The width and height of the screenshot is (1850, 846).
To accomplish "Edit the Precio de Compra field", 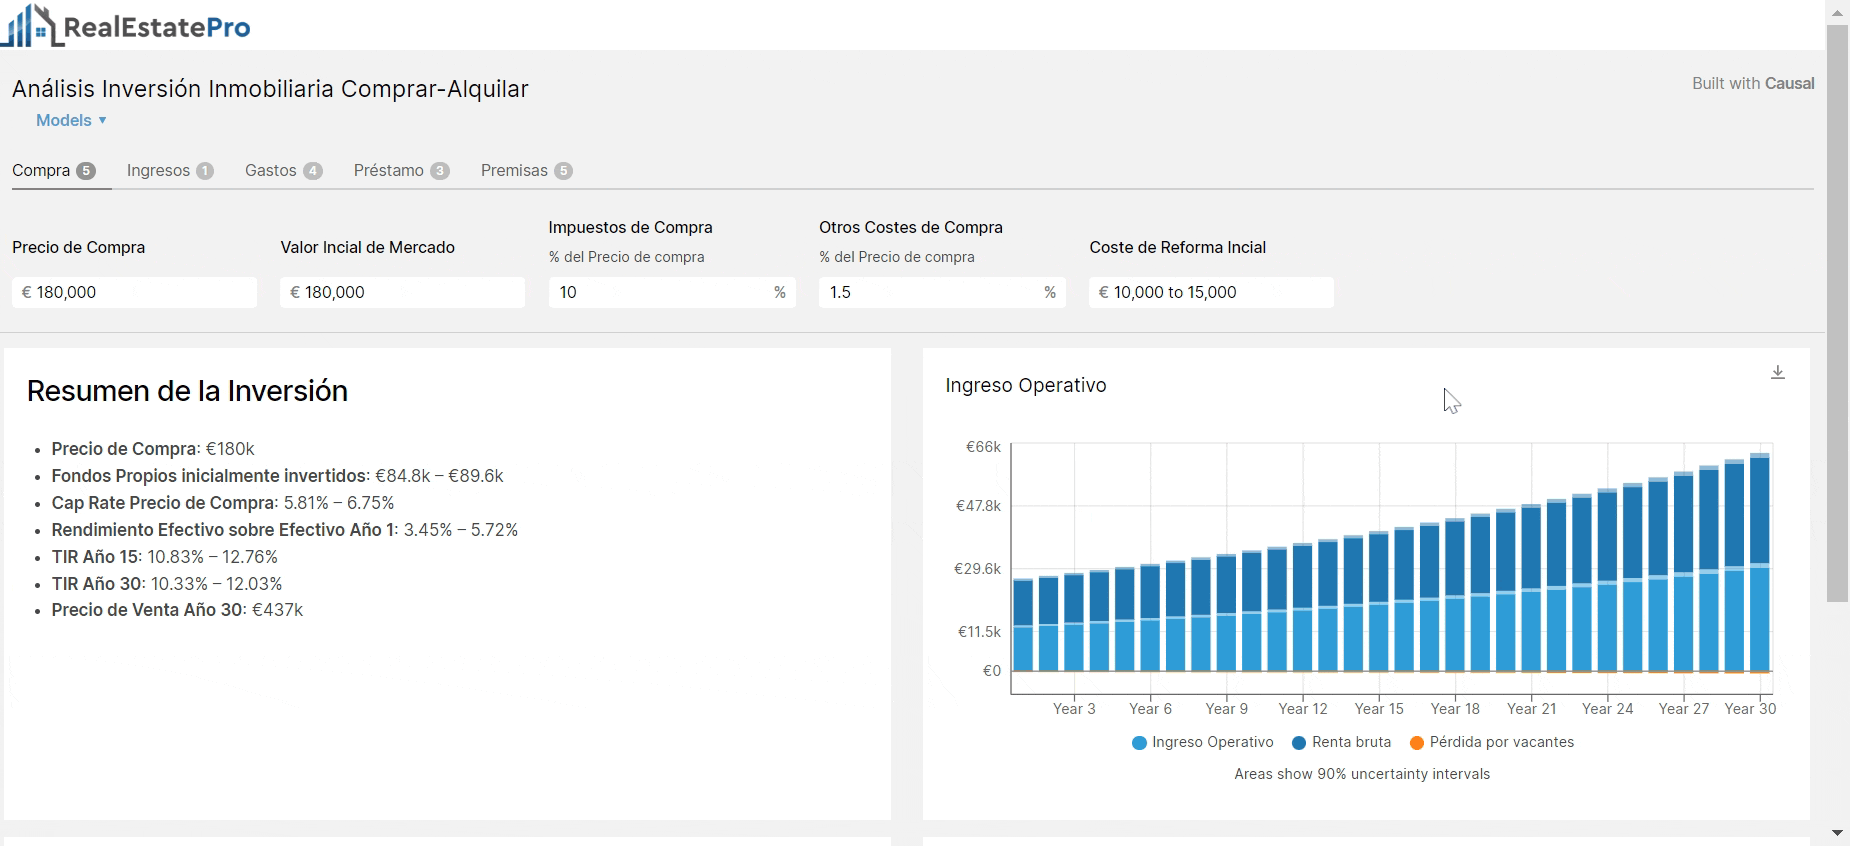I will pos(134,292).
